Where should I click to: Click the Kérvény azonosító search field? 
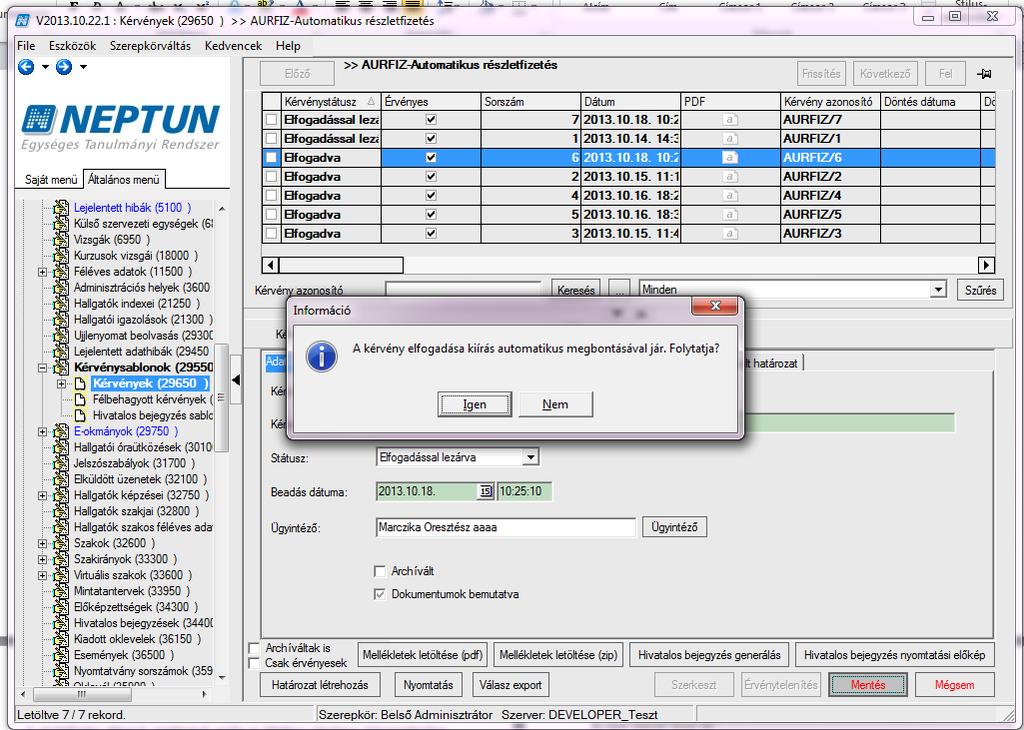pos(463,289)
